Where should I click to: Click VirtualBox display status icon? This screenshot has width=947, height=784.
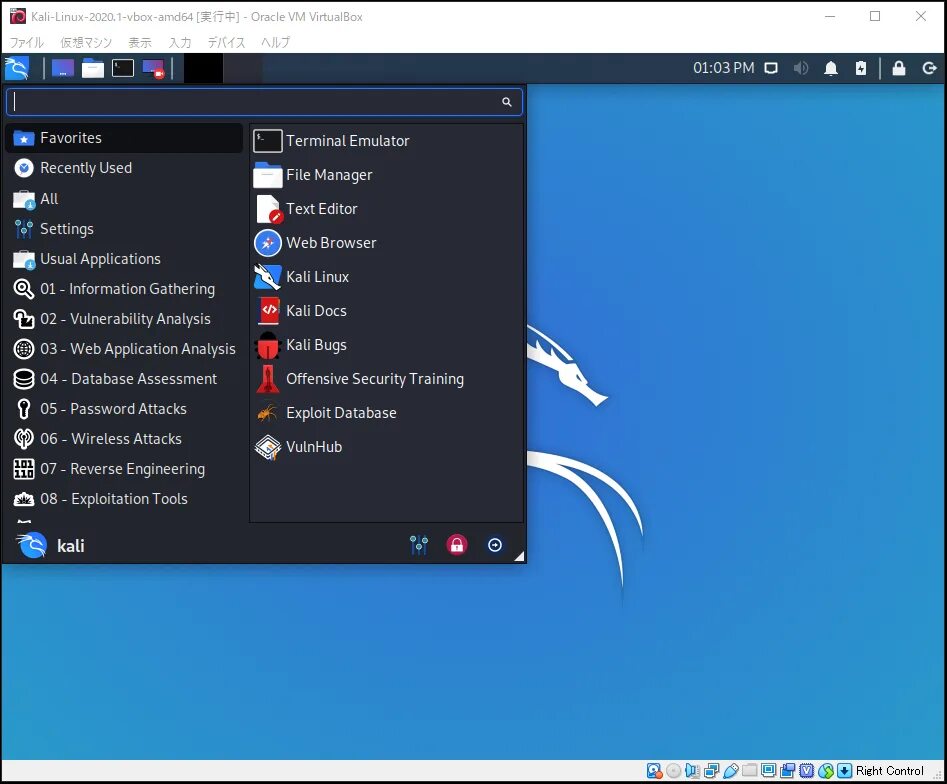tap(769, 771)
